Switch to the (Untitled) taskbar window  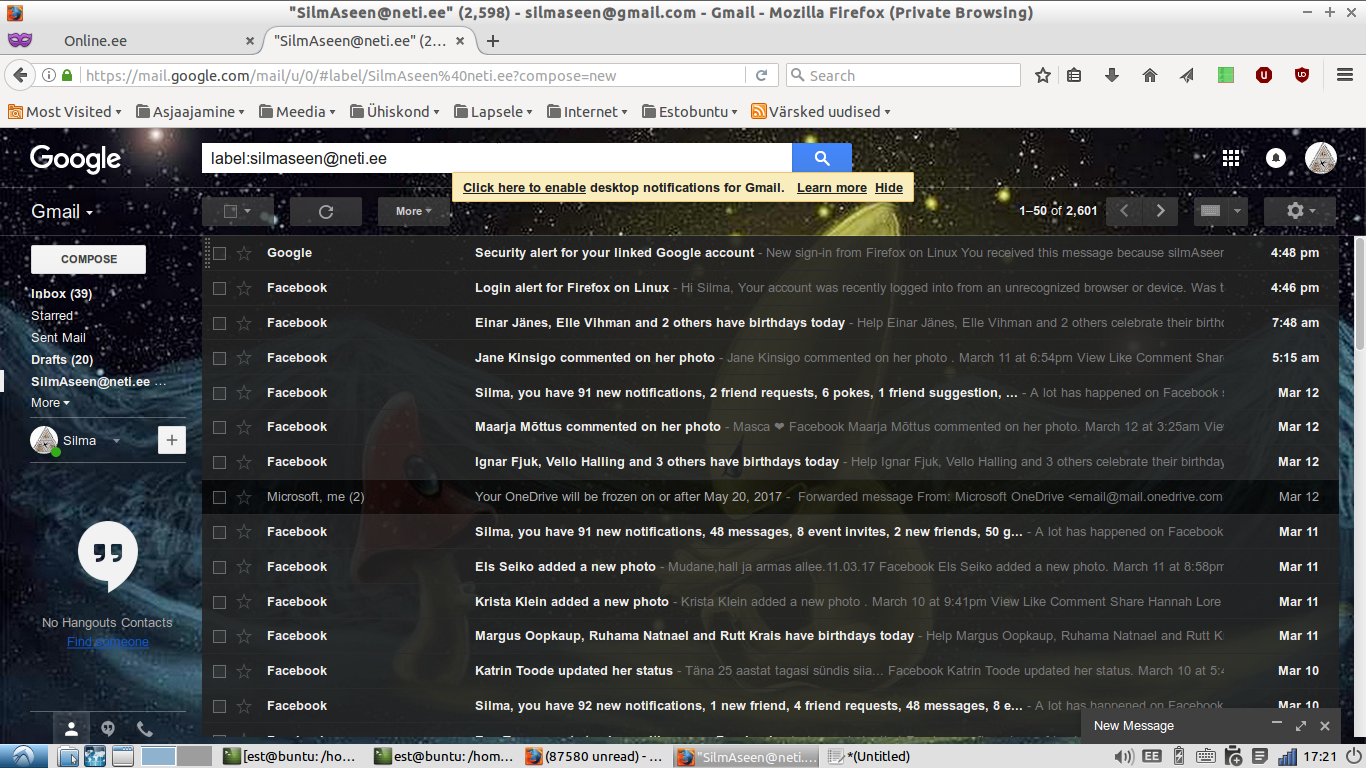(871, 756)
